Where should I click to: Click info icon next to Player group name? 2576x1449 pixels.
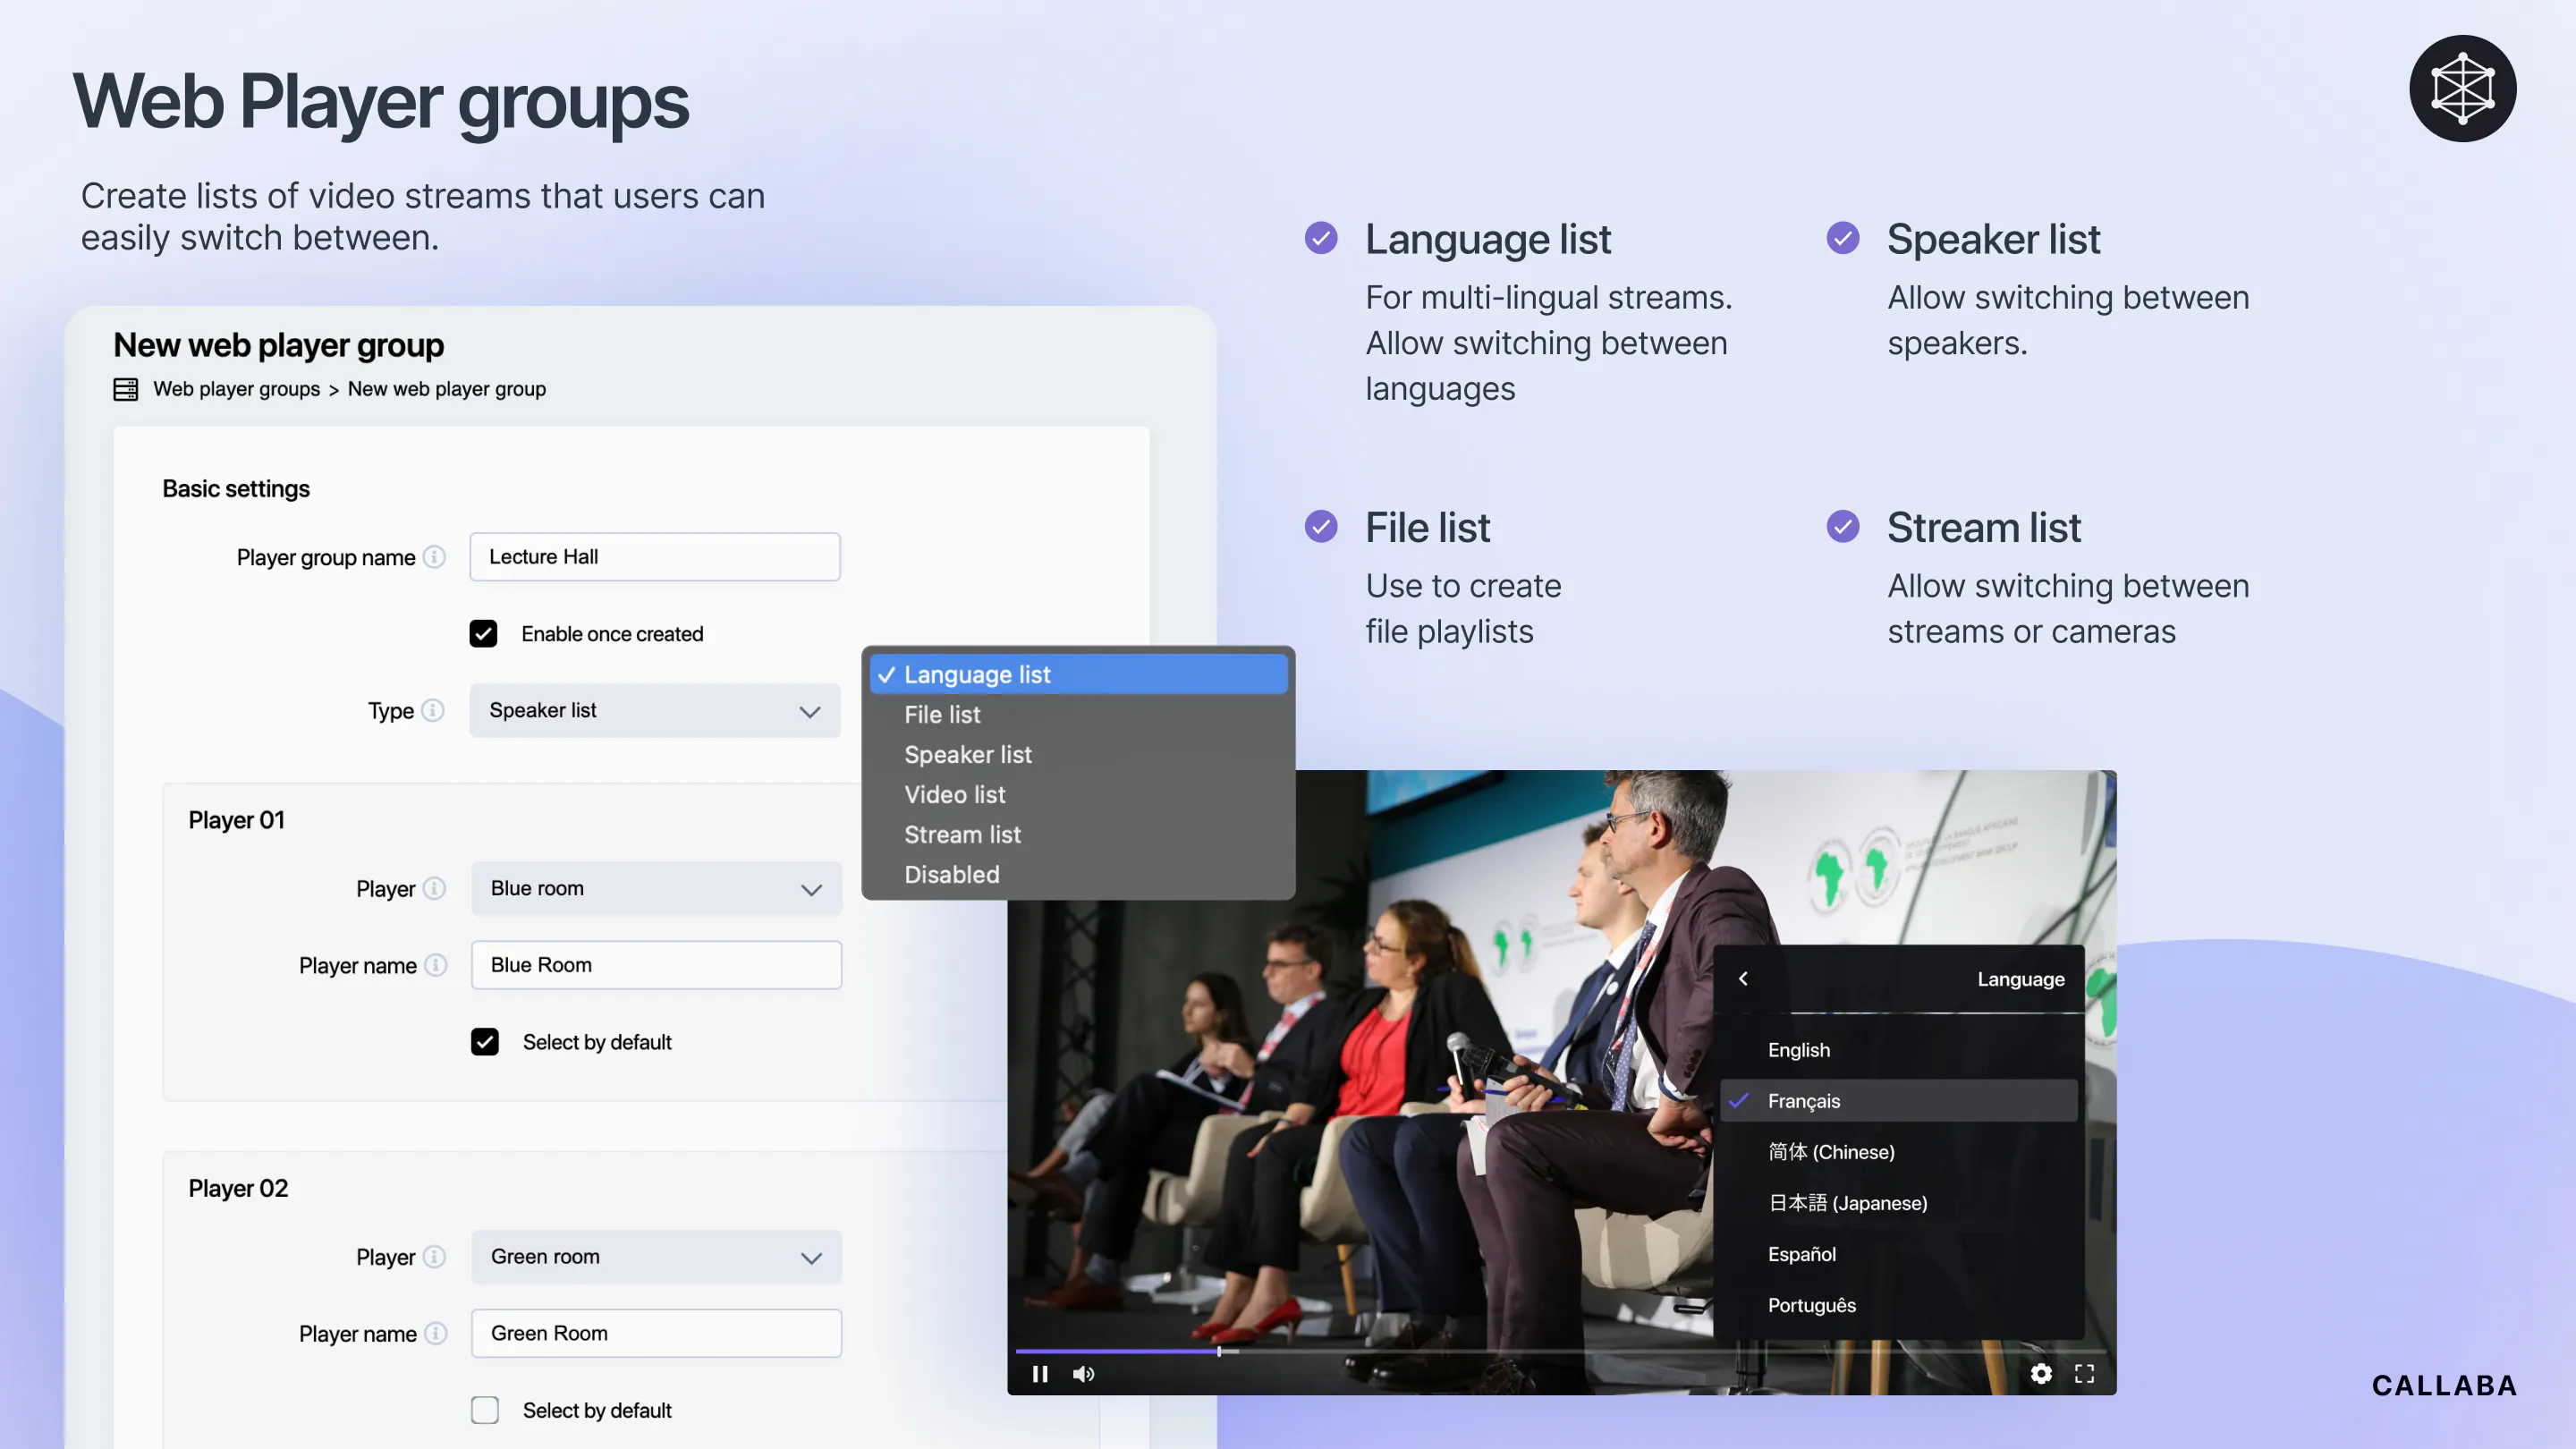click(x=434, y=557)
